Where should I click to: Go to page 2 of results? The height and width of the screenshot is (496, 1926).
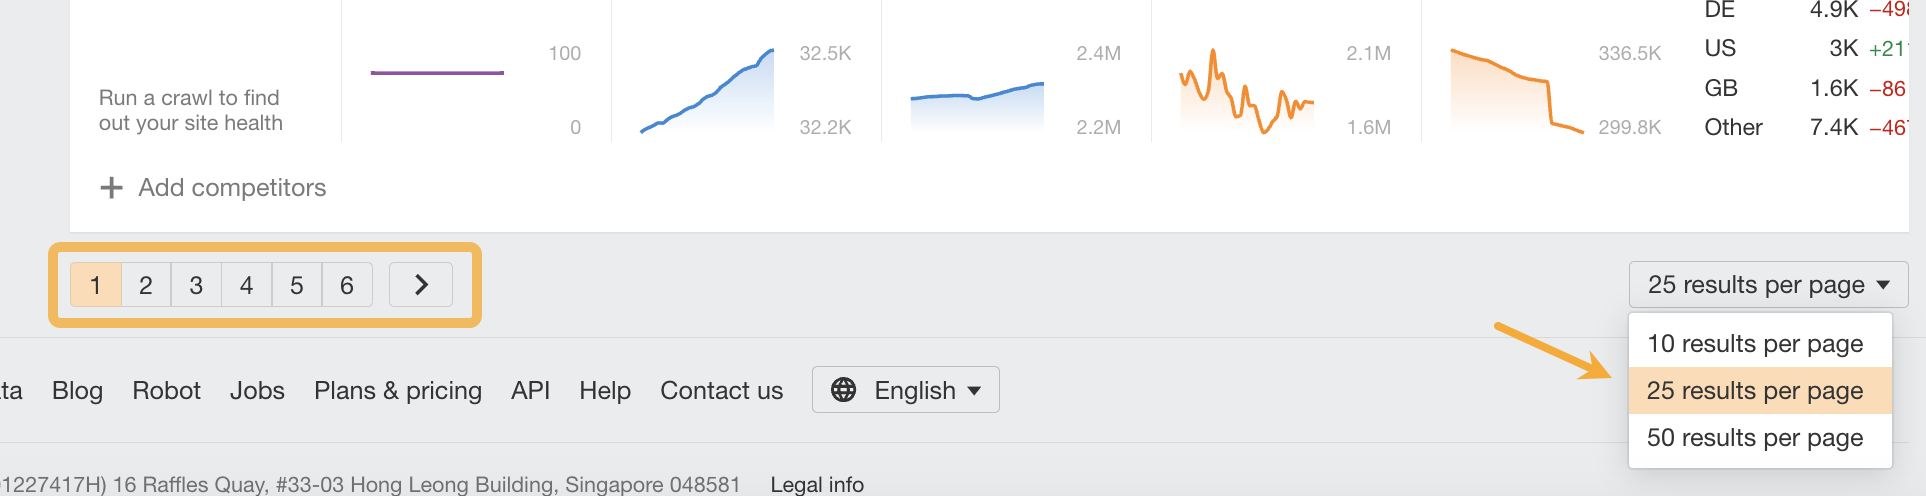(146, 285)
